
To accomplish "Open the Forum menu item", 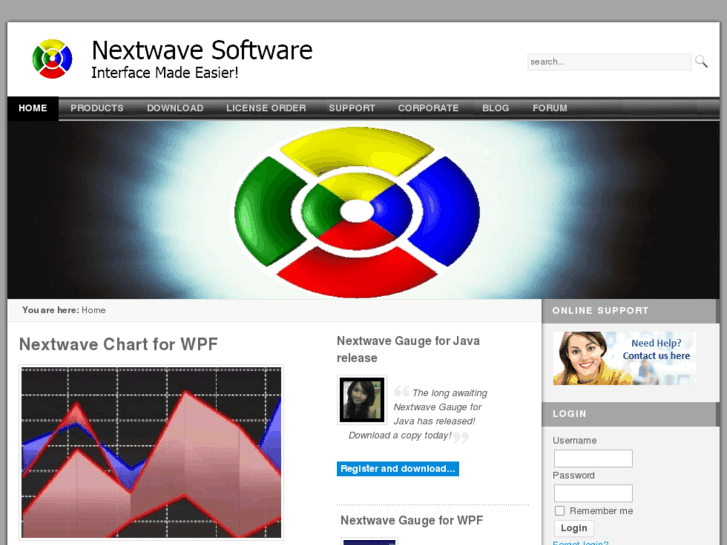I will coord(550,108).
